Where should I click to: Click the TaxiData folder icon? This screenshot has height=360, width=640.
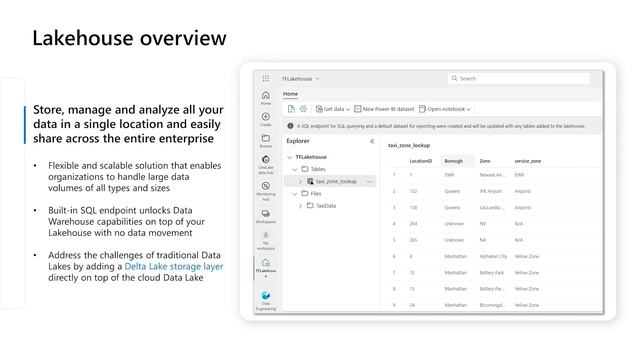tap(310, 206)
